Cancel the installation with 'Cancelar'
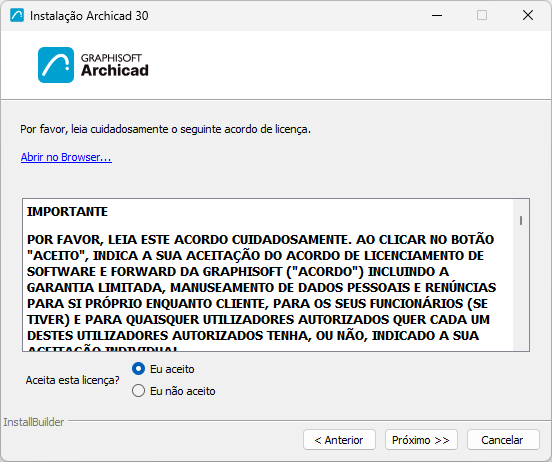Screen dimensions: 552x462 click(503, 439)
